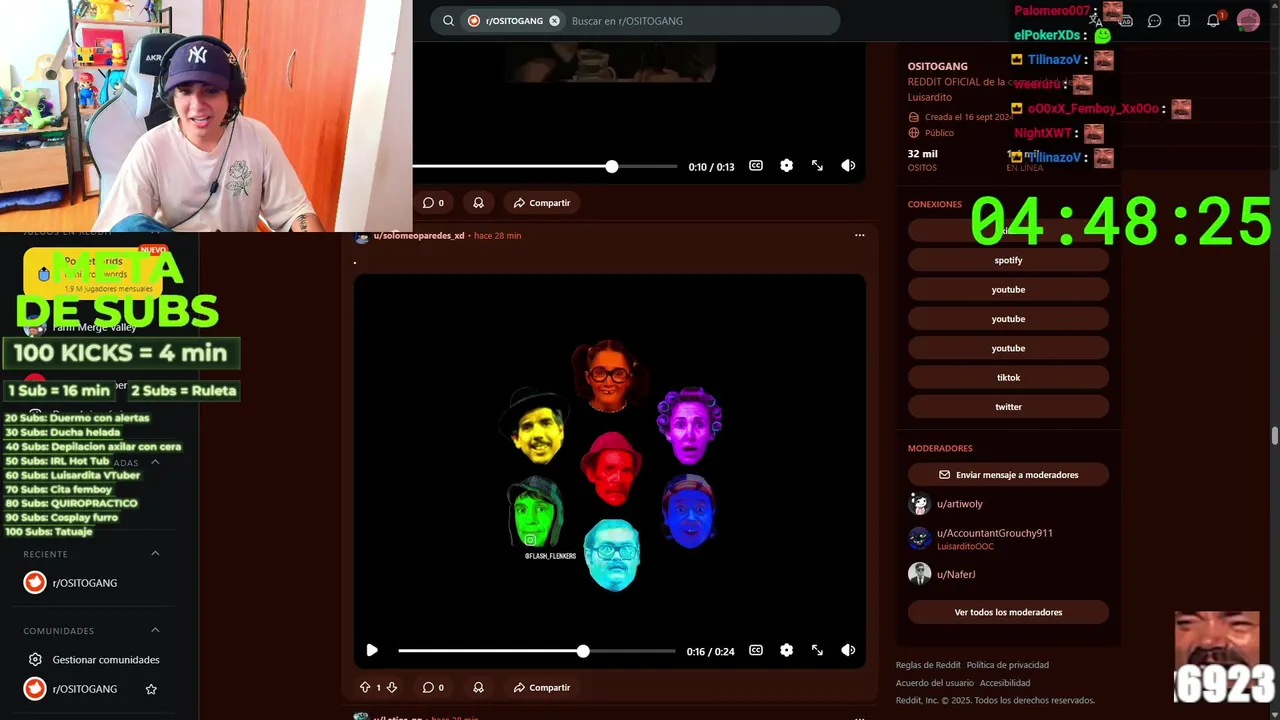
Task: Open Política de privacidad link
Action: coord(1008,665)
